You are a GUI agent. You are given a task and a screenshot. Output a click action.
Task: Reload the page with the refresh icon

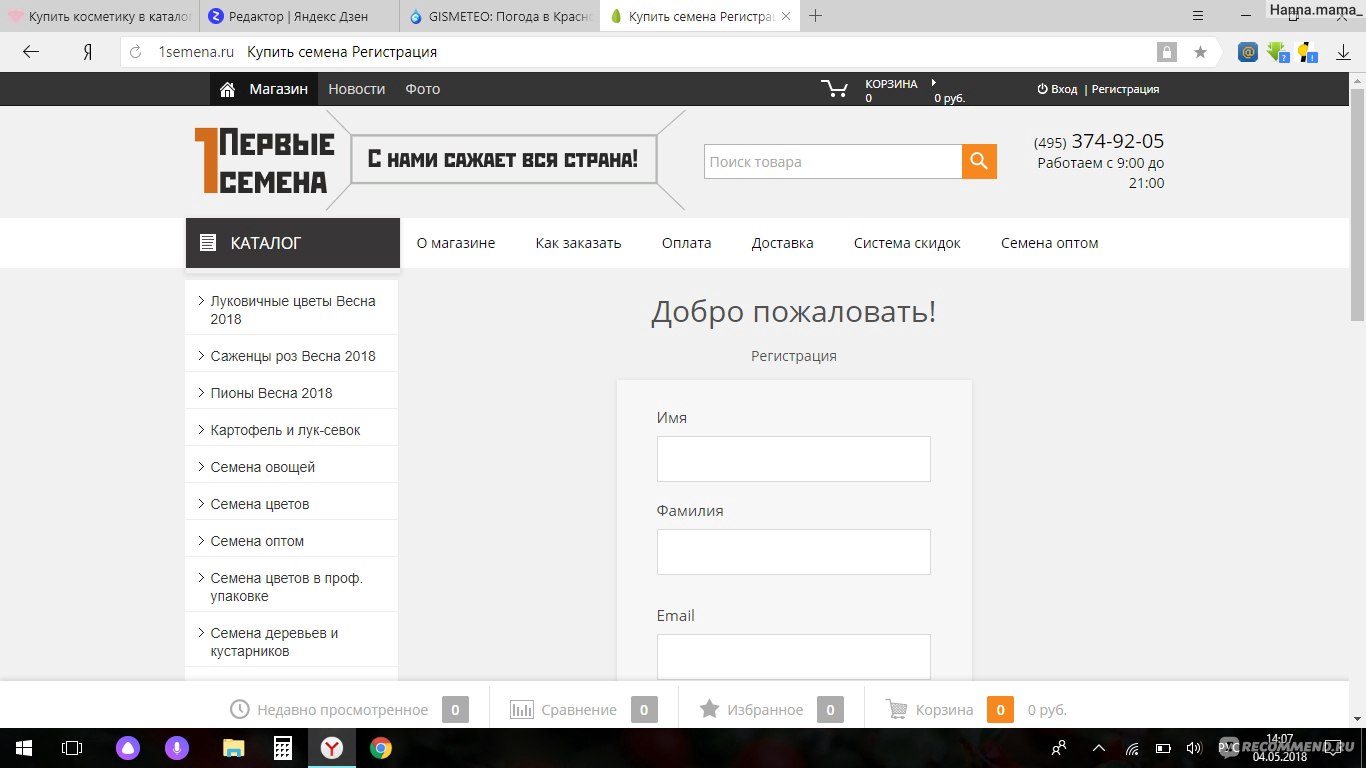(136, 52)
